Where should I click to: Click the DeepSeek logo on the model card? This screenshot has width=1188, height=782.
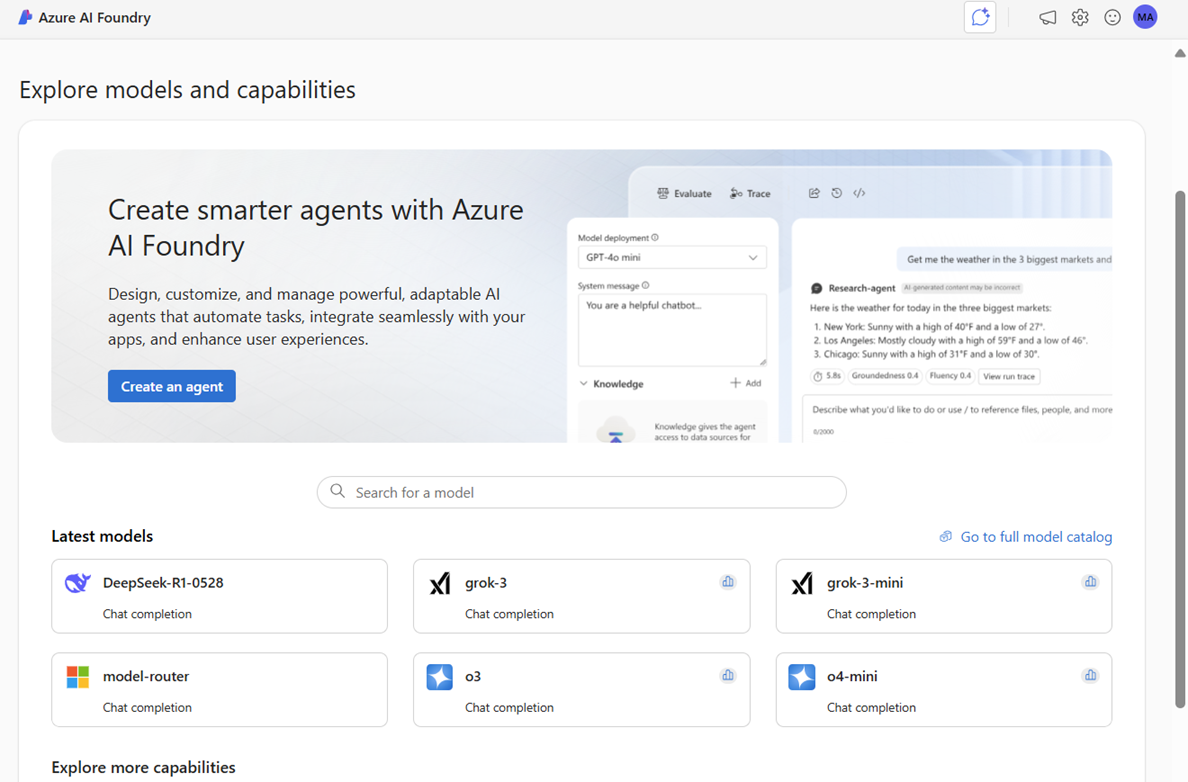click(77, 582)
